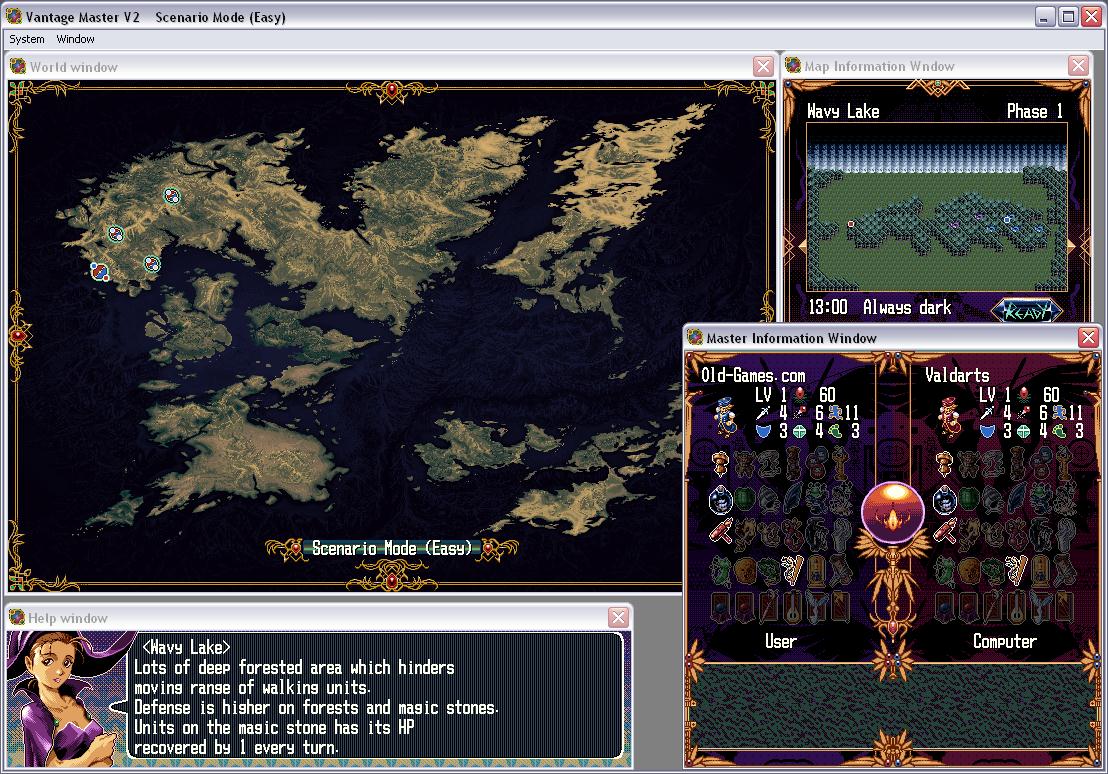Click the 'User' label under Old-Games.com
The width and height of the screenshot is (1108, 774).
(x=781, y=641)
